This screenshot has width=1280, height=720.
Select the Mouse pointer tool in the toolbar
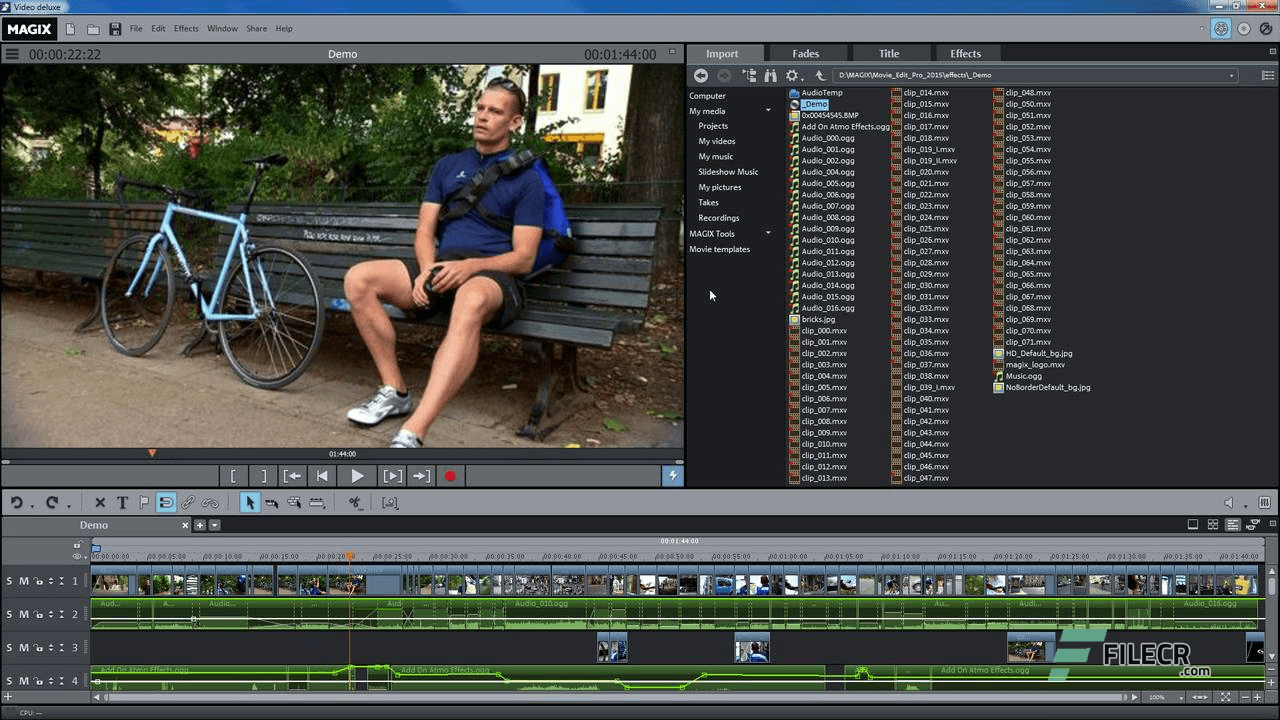tap(250, 503)
